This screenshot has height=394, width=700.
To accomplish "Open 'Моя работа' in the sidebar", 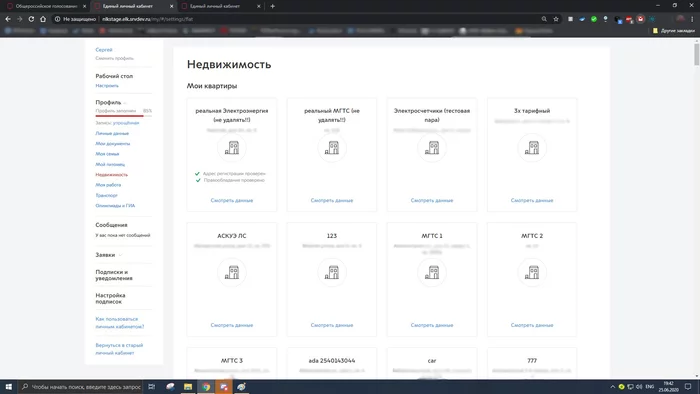I will click(108, 185).
